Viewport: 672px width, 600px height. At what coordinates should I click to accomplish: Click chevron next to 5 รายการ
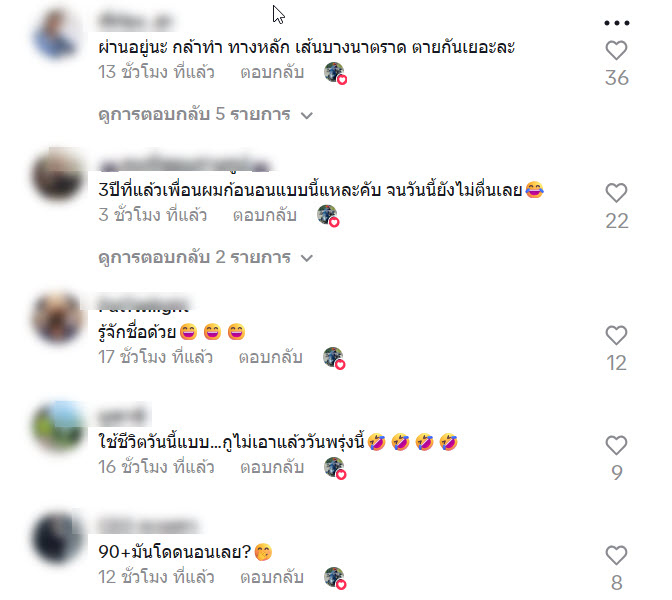pos(307,115)
